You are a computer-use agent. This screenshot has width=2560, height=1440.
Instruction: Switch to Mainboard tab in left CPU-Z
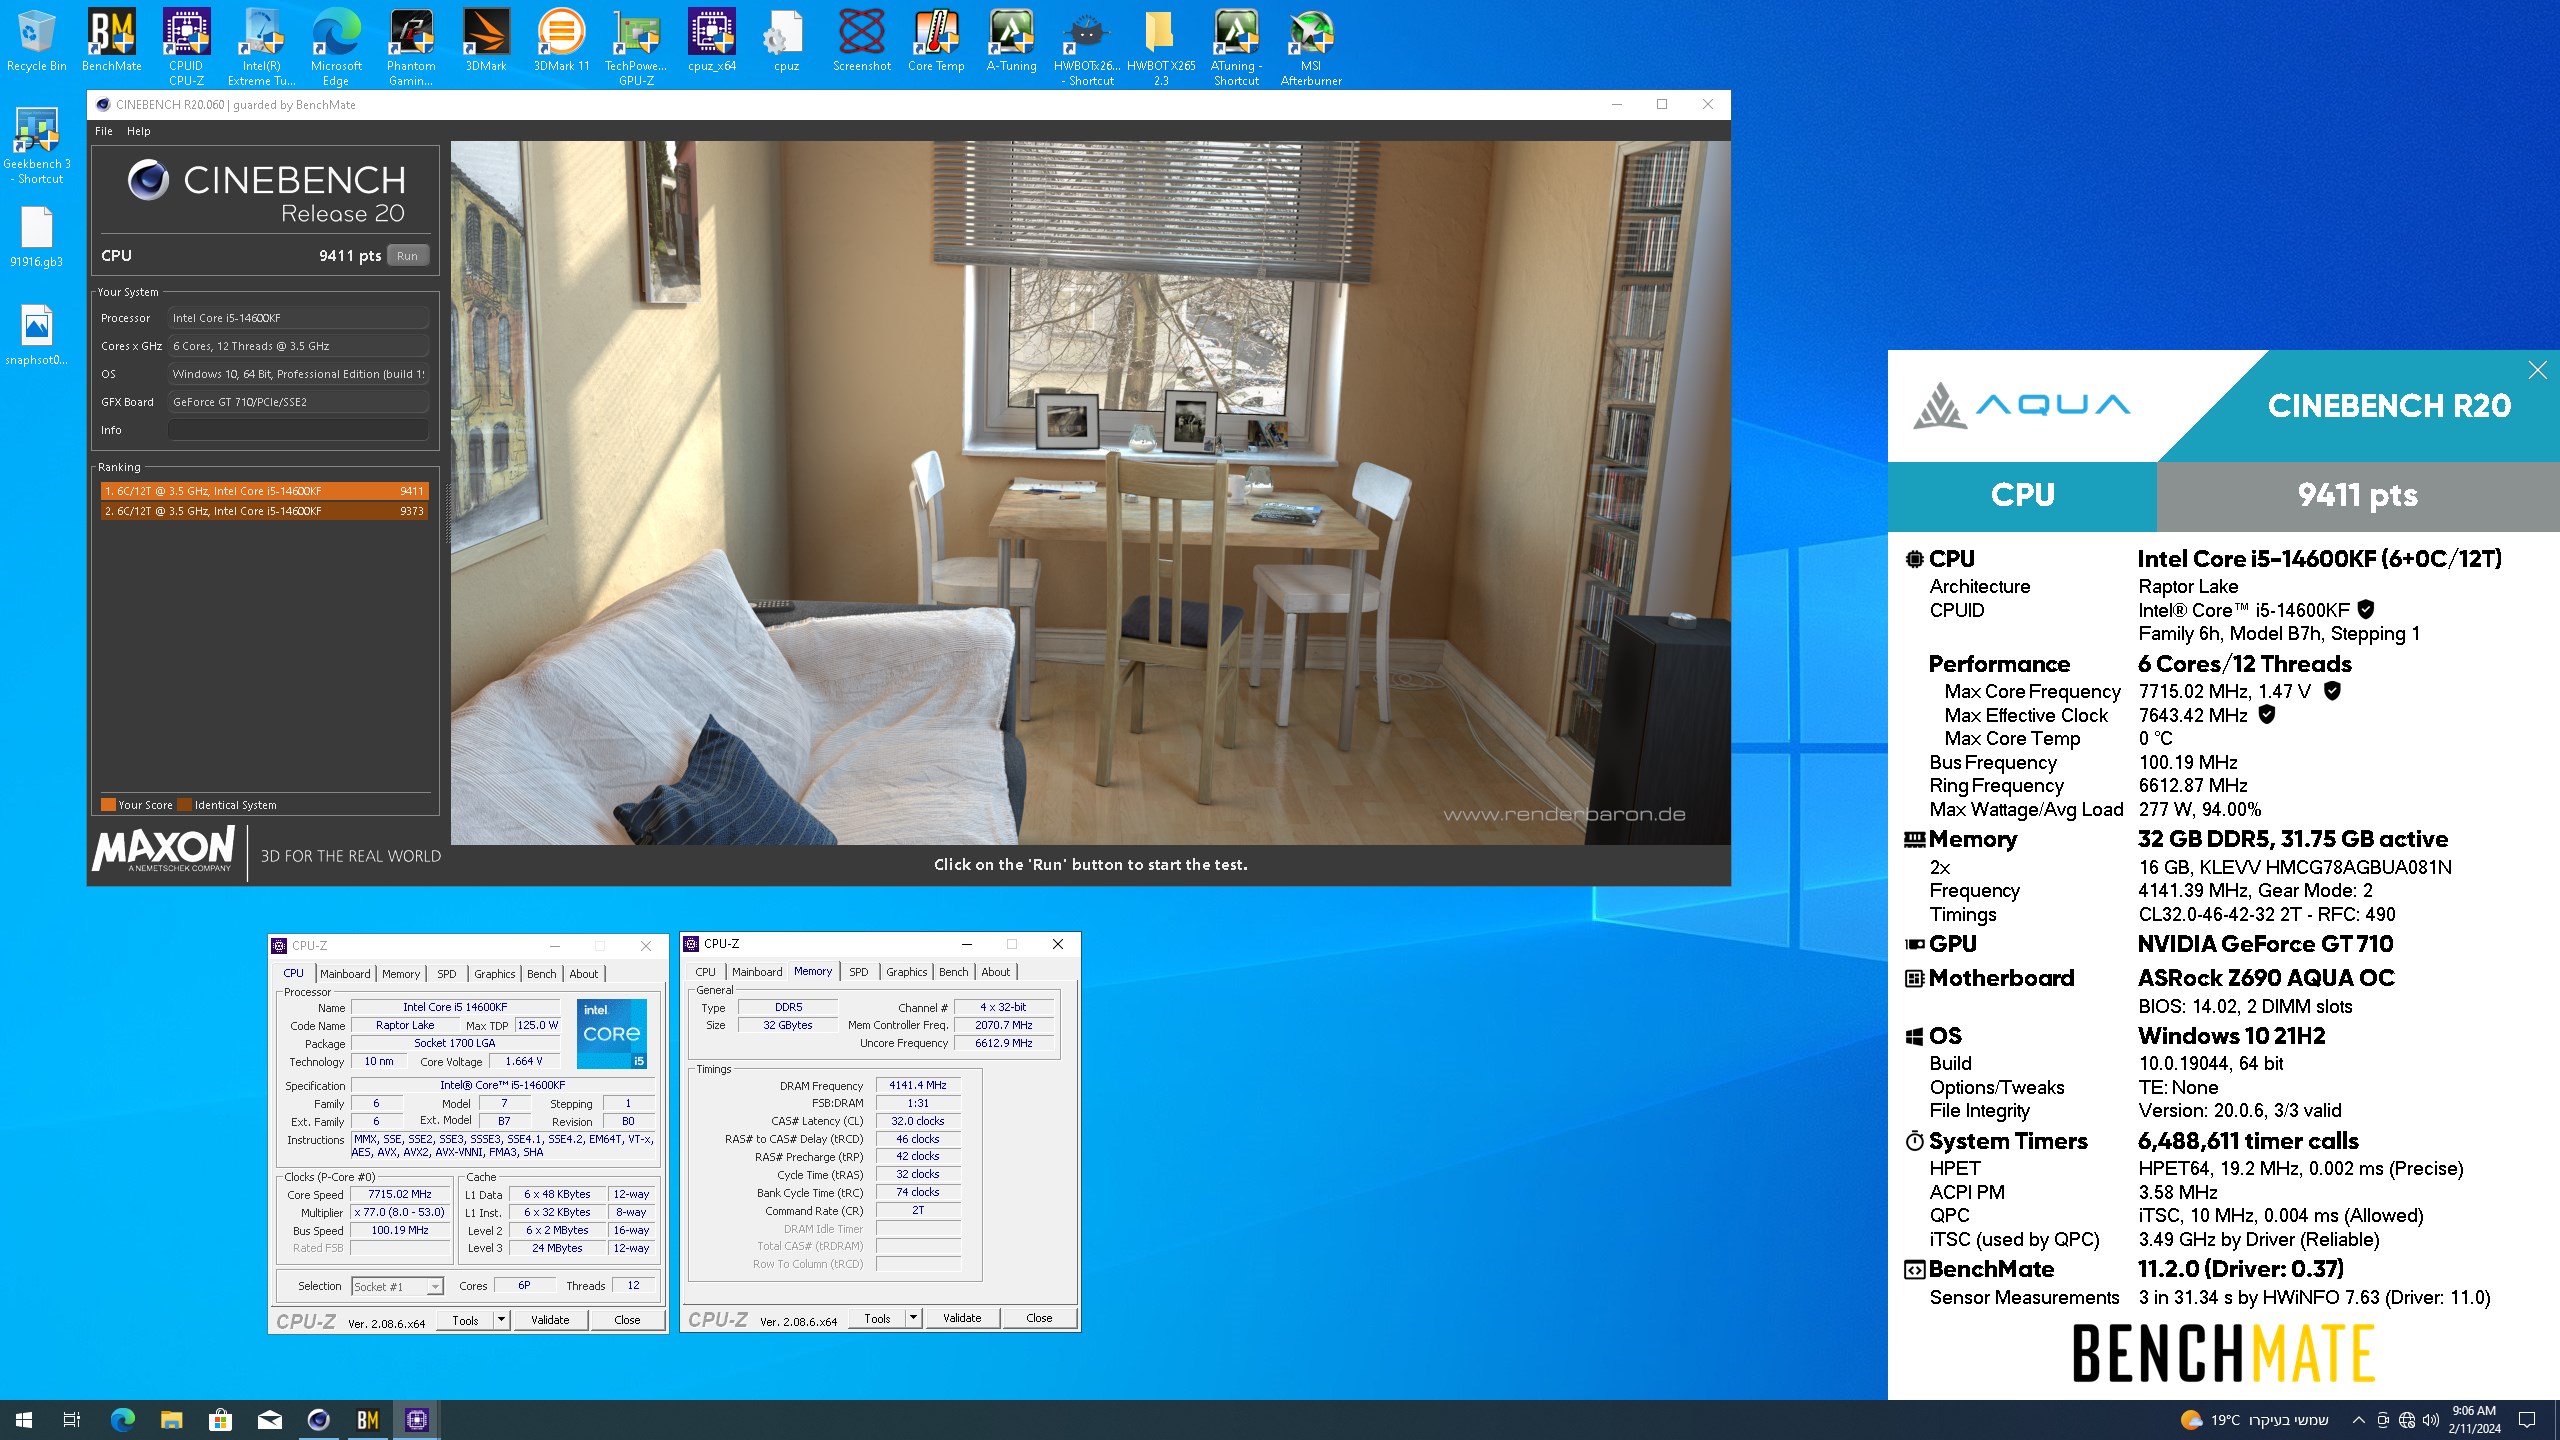(x=345, y=974)
